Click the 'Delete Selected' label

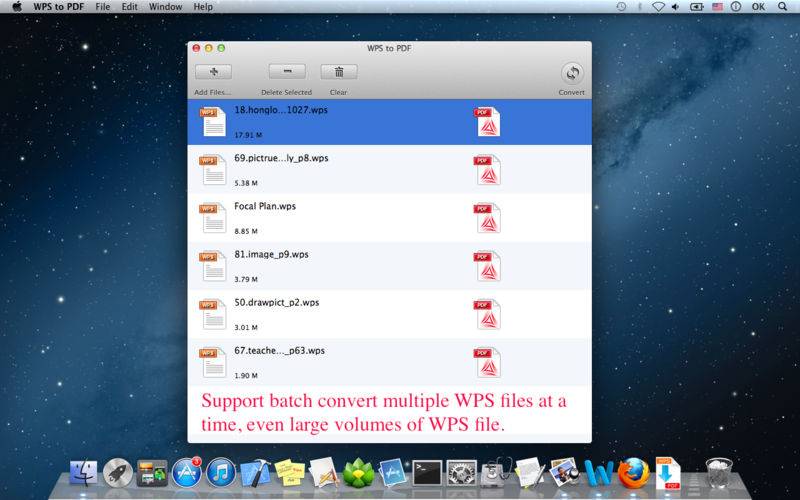pos(286,92)
